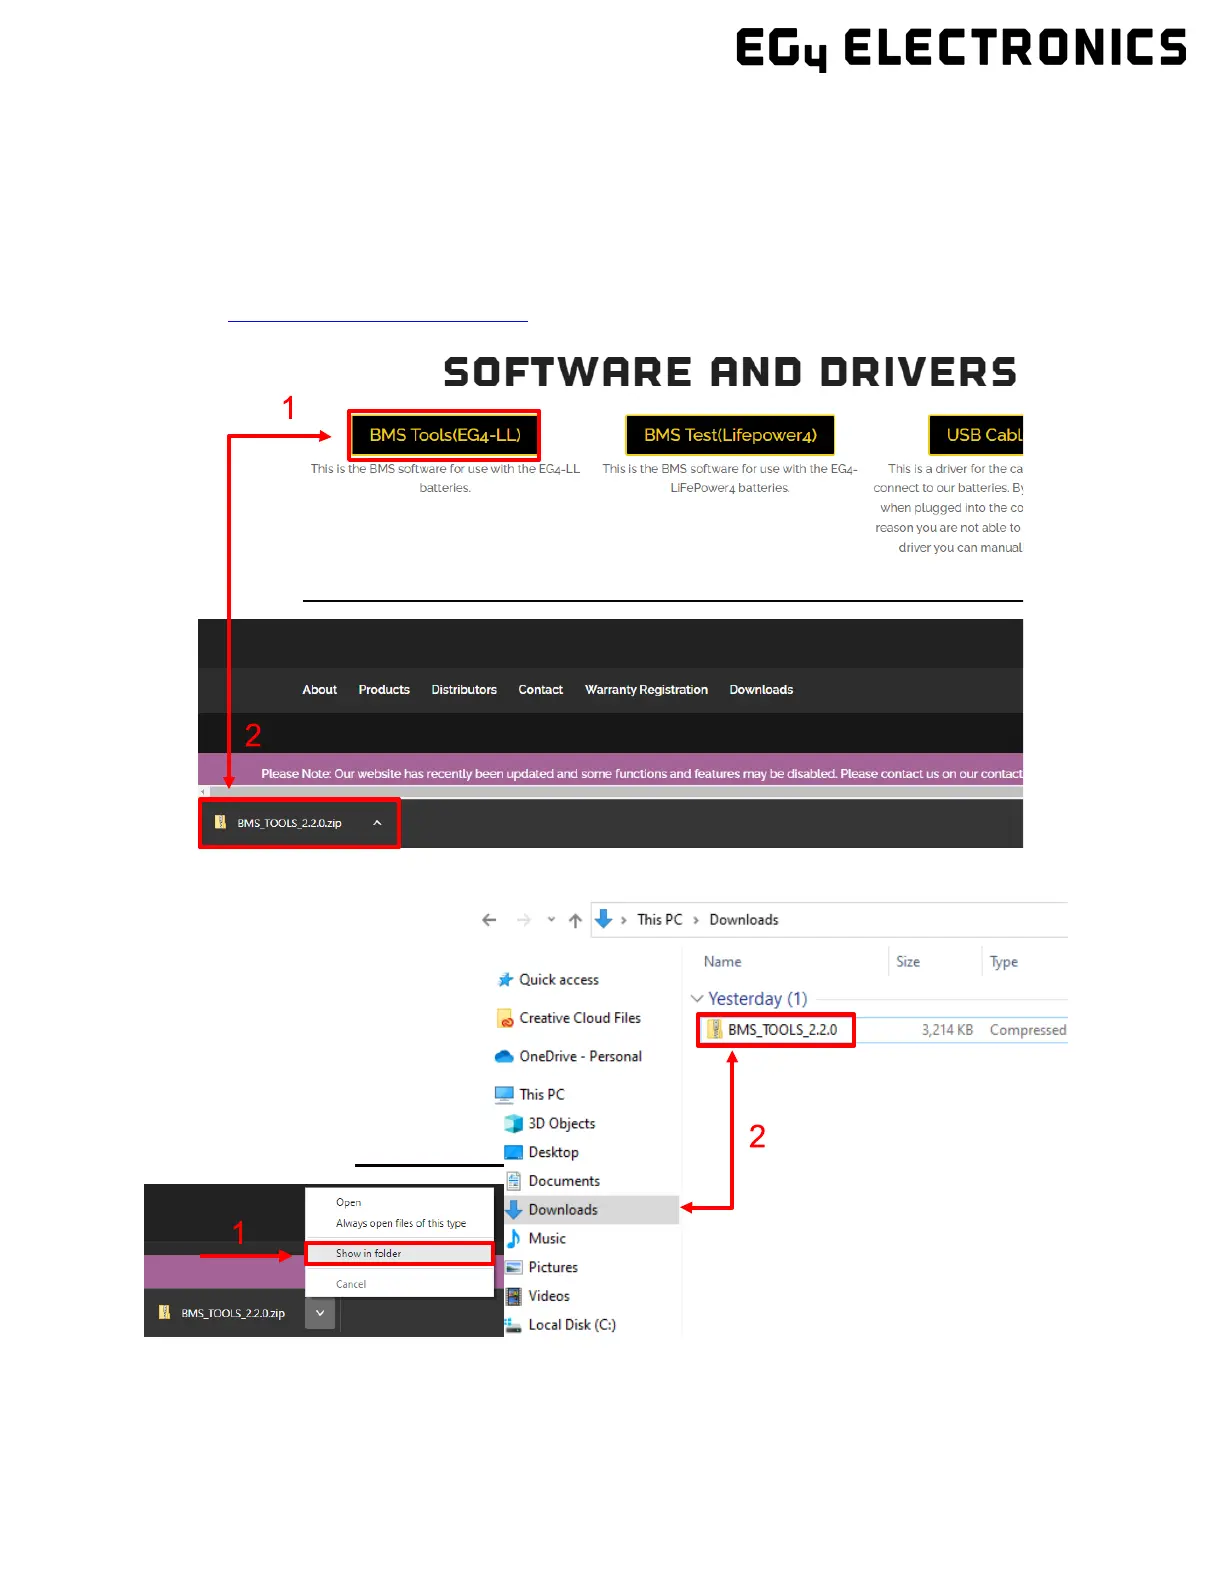Open recent locations dropdown chevron
The height and width of the screenshot is (1584, 1224).
click(551, 920)
